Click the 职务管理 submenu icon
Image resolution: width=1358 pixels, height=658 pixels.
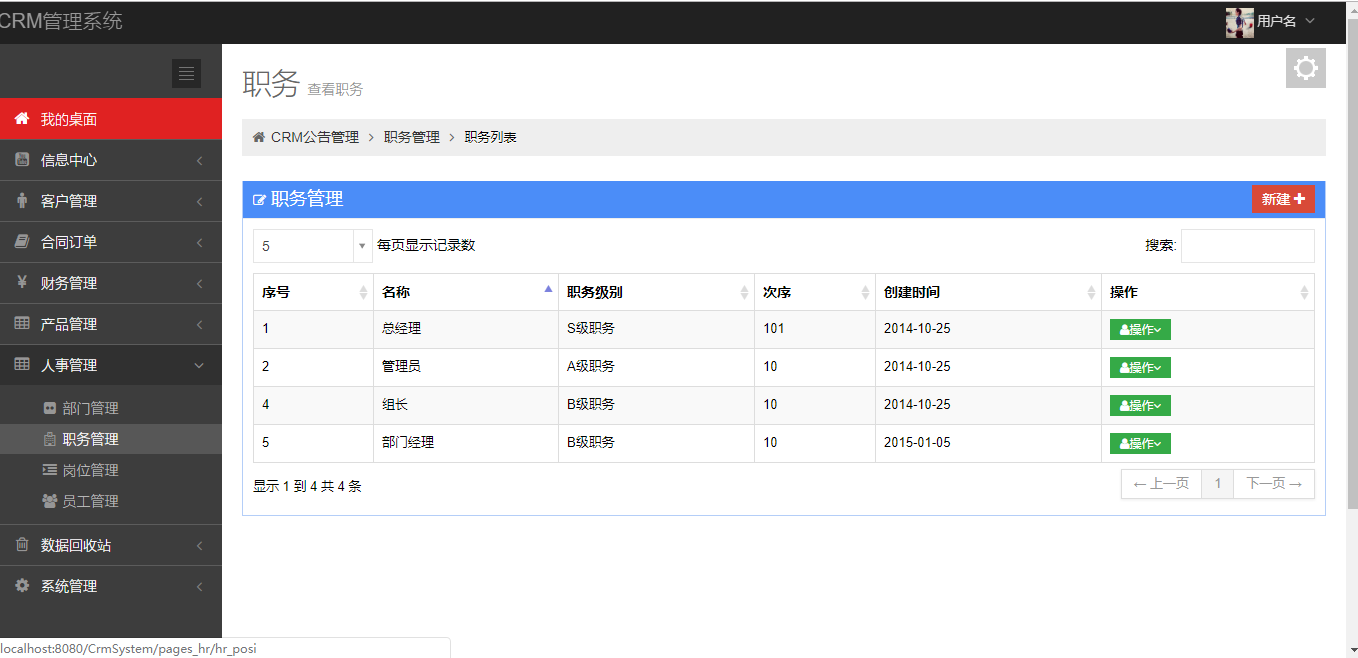point(50,439)
